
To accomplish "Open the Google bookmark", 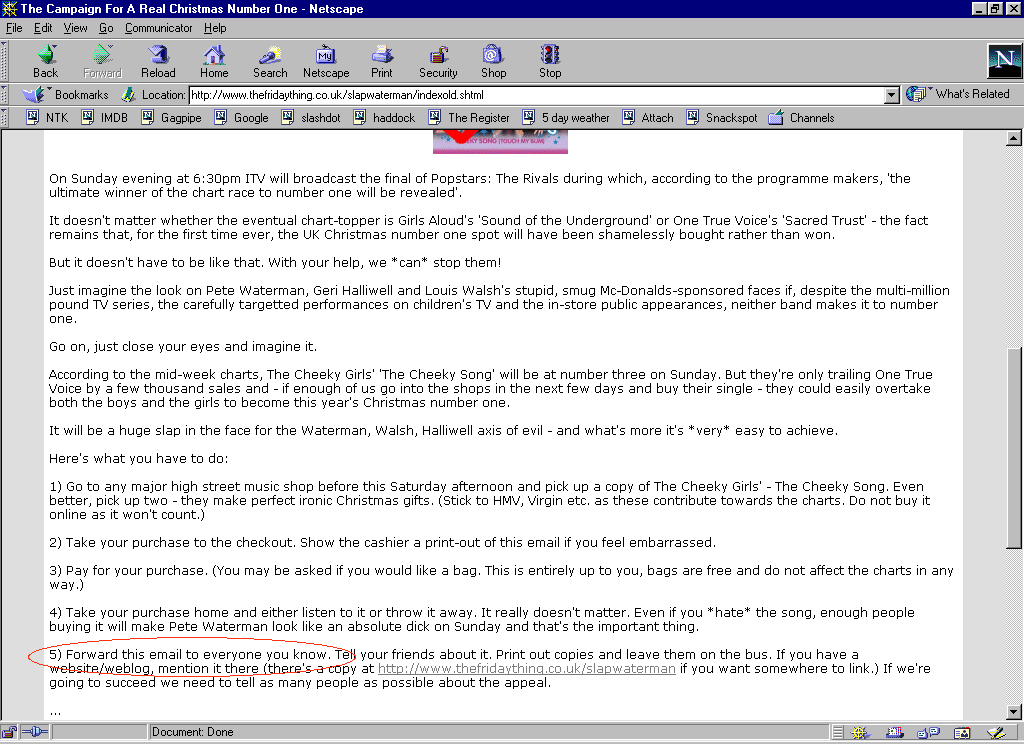I will [x=242, y=118].
